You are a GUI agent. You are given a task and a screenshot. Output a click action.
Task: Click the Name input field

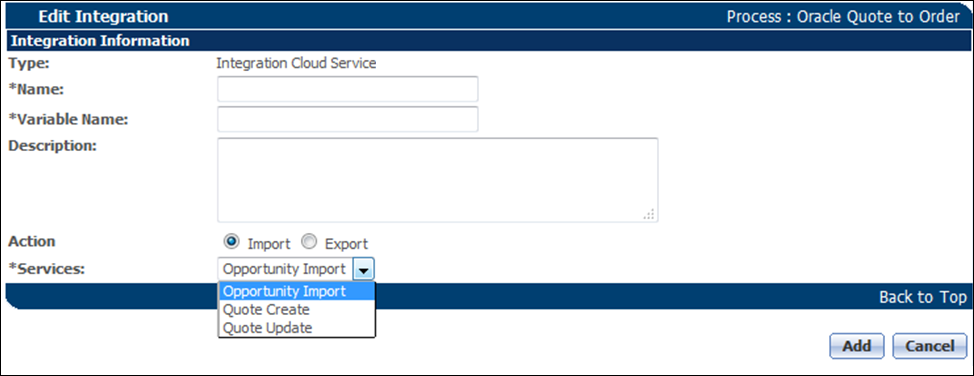click(348, 89)
